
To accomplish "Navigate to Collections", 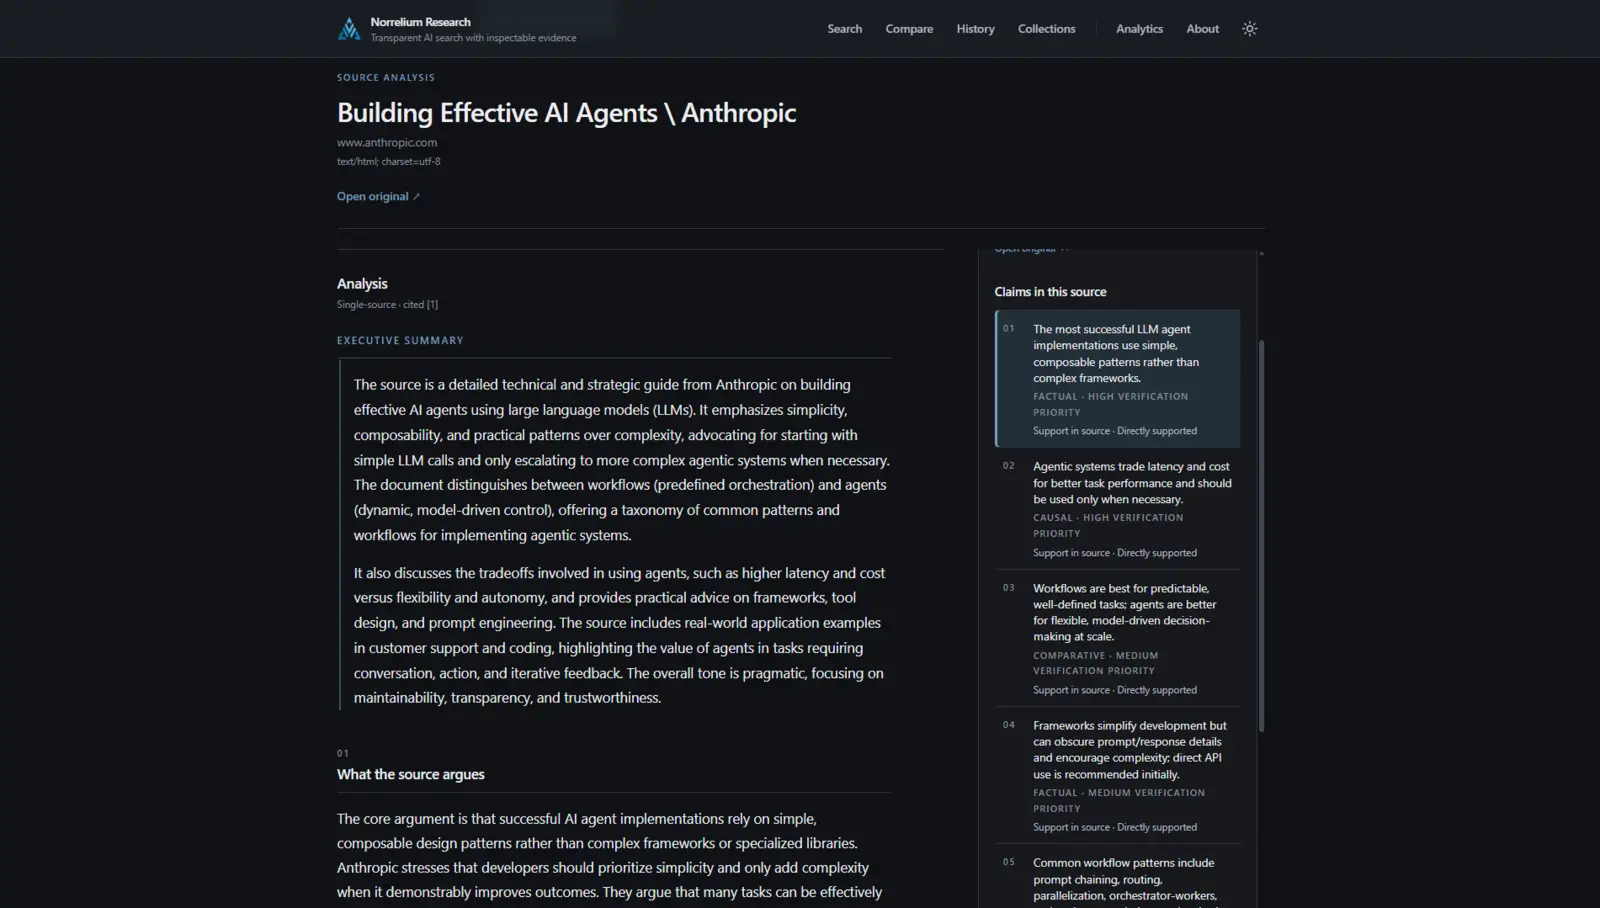I will click(x=1046, y=29).
